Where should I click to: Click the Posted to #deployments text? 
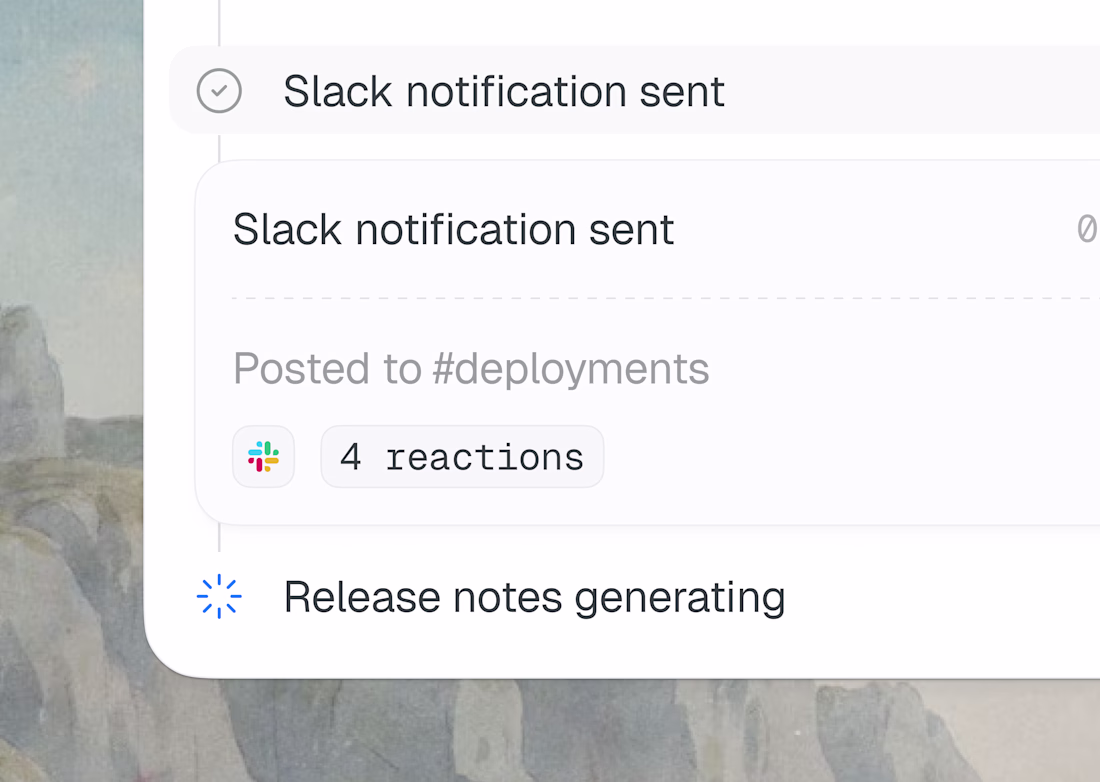tap(471, 368)
